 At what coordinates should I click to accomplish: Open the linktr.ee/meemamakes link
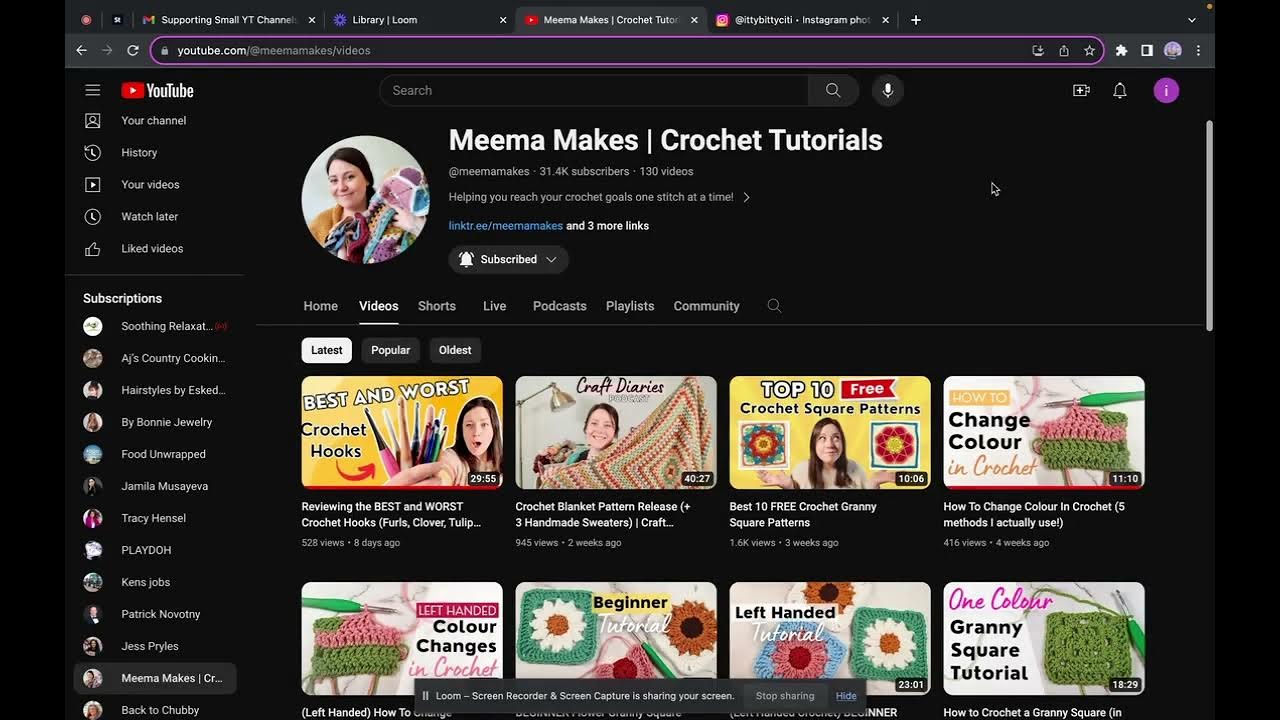pyautogui.click(x=505, y=226)
